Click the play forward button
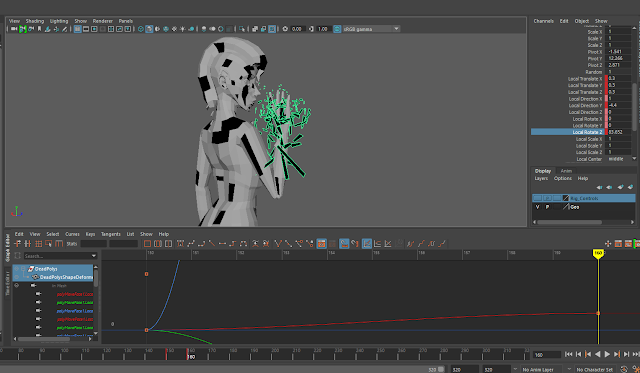The height and width of the screenshot is (373, 640). [607, 354]
